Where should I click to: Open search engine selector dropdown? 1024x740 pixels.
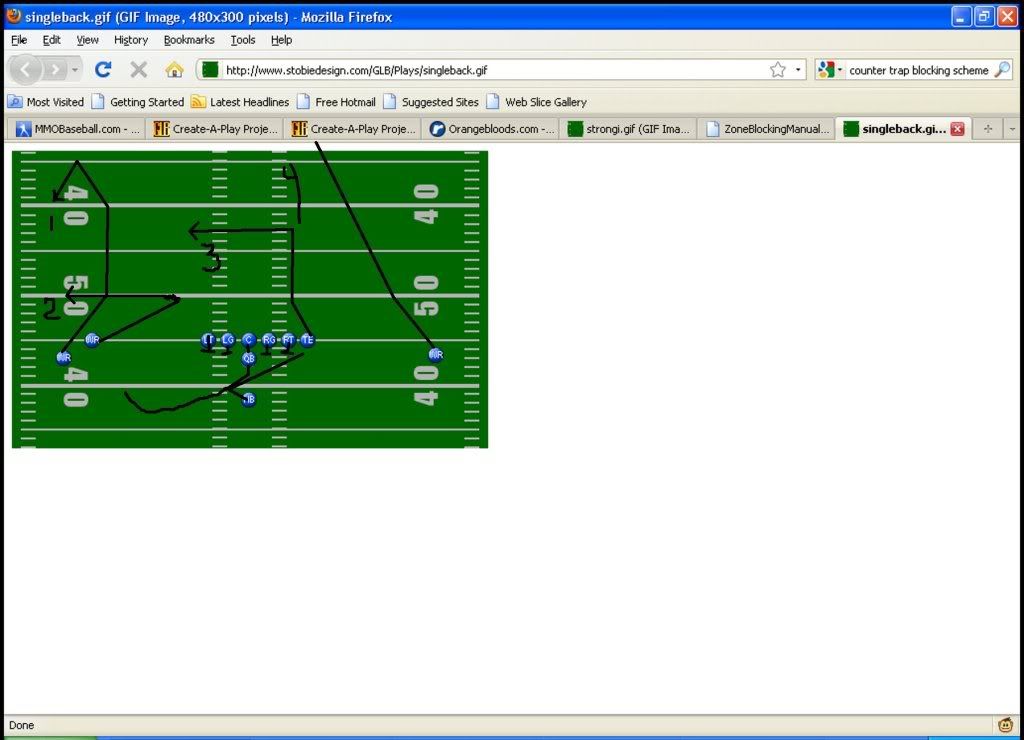tap(831, 70)
